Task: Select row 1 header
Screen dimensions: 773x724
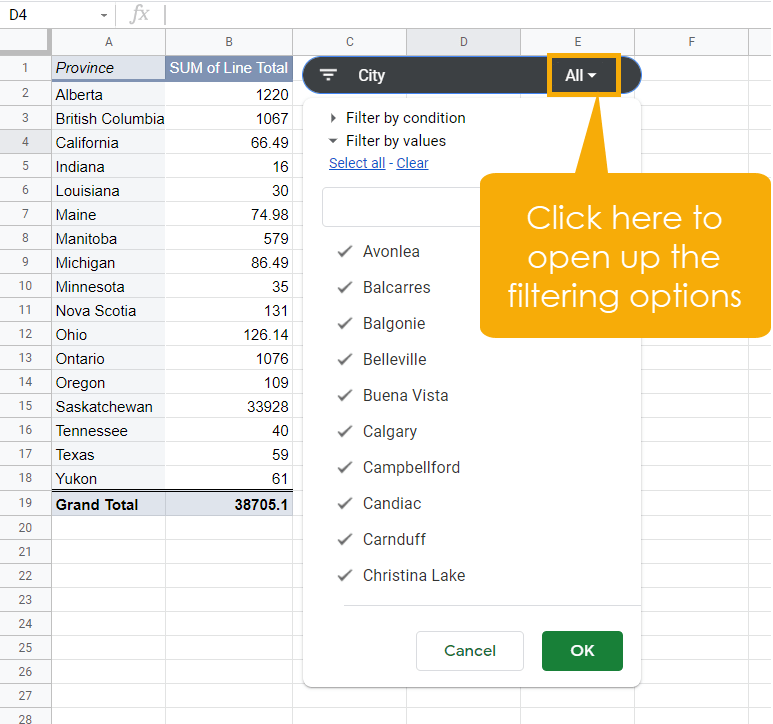Action: pos(25,68)
